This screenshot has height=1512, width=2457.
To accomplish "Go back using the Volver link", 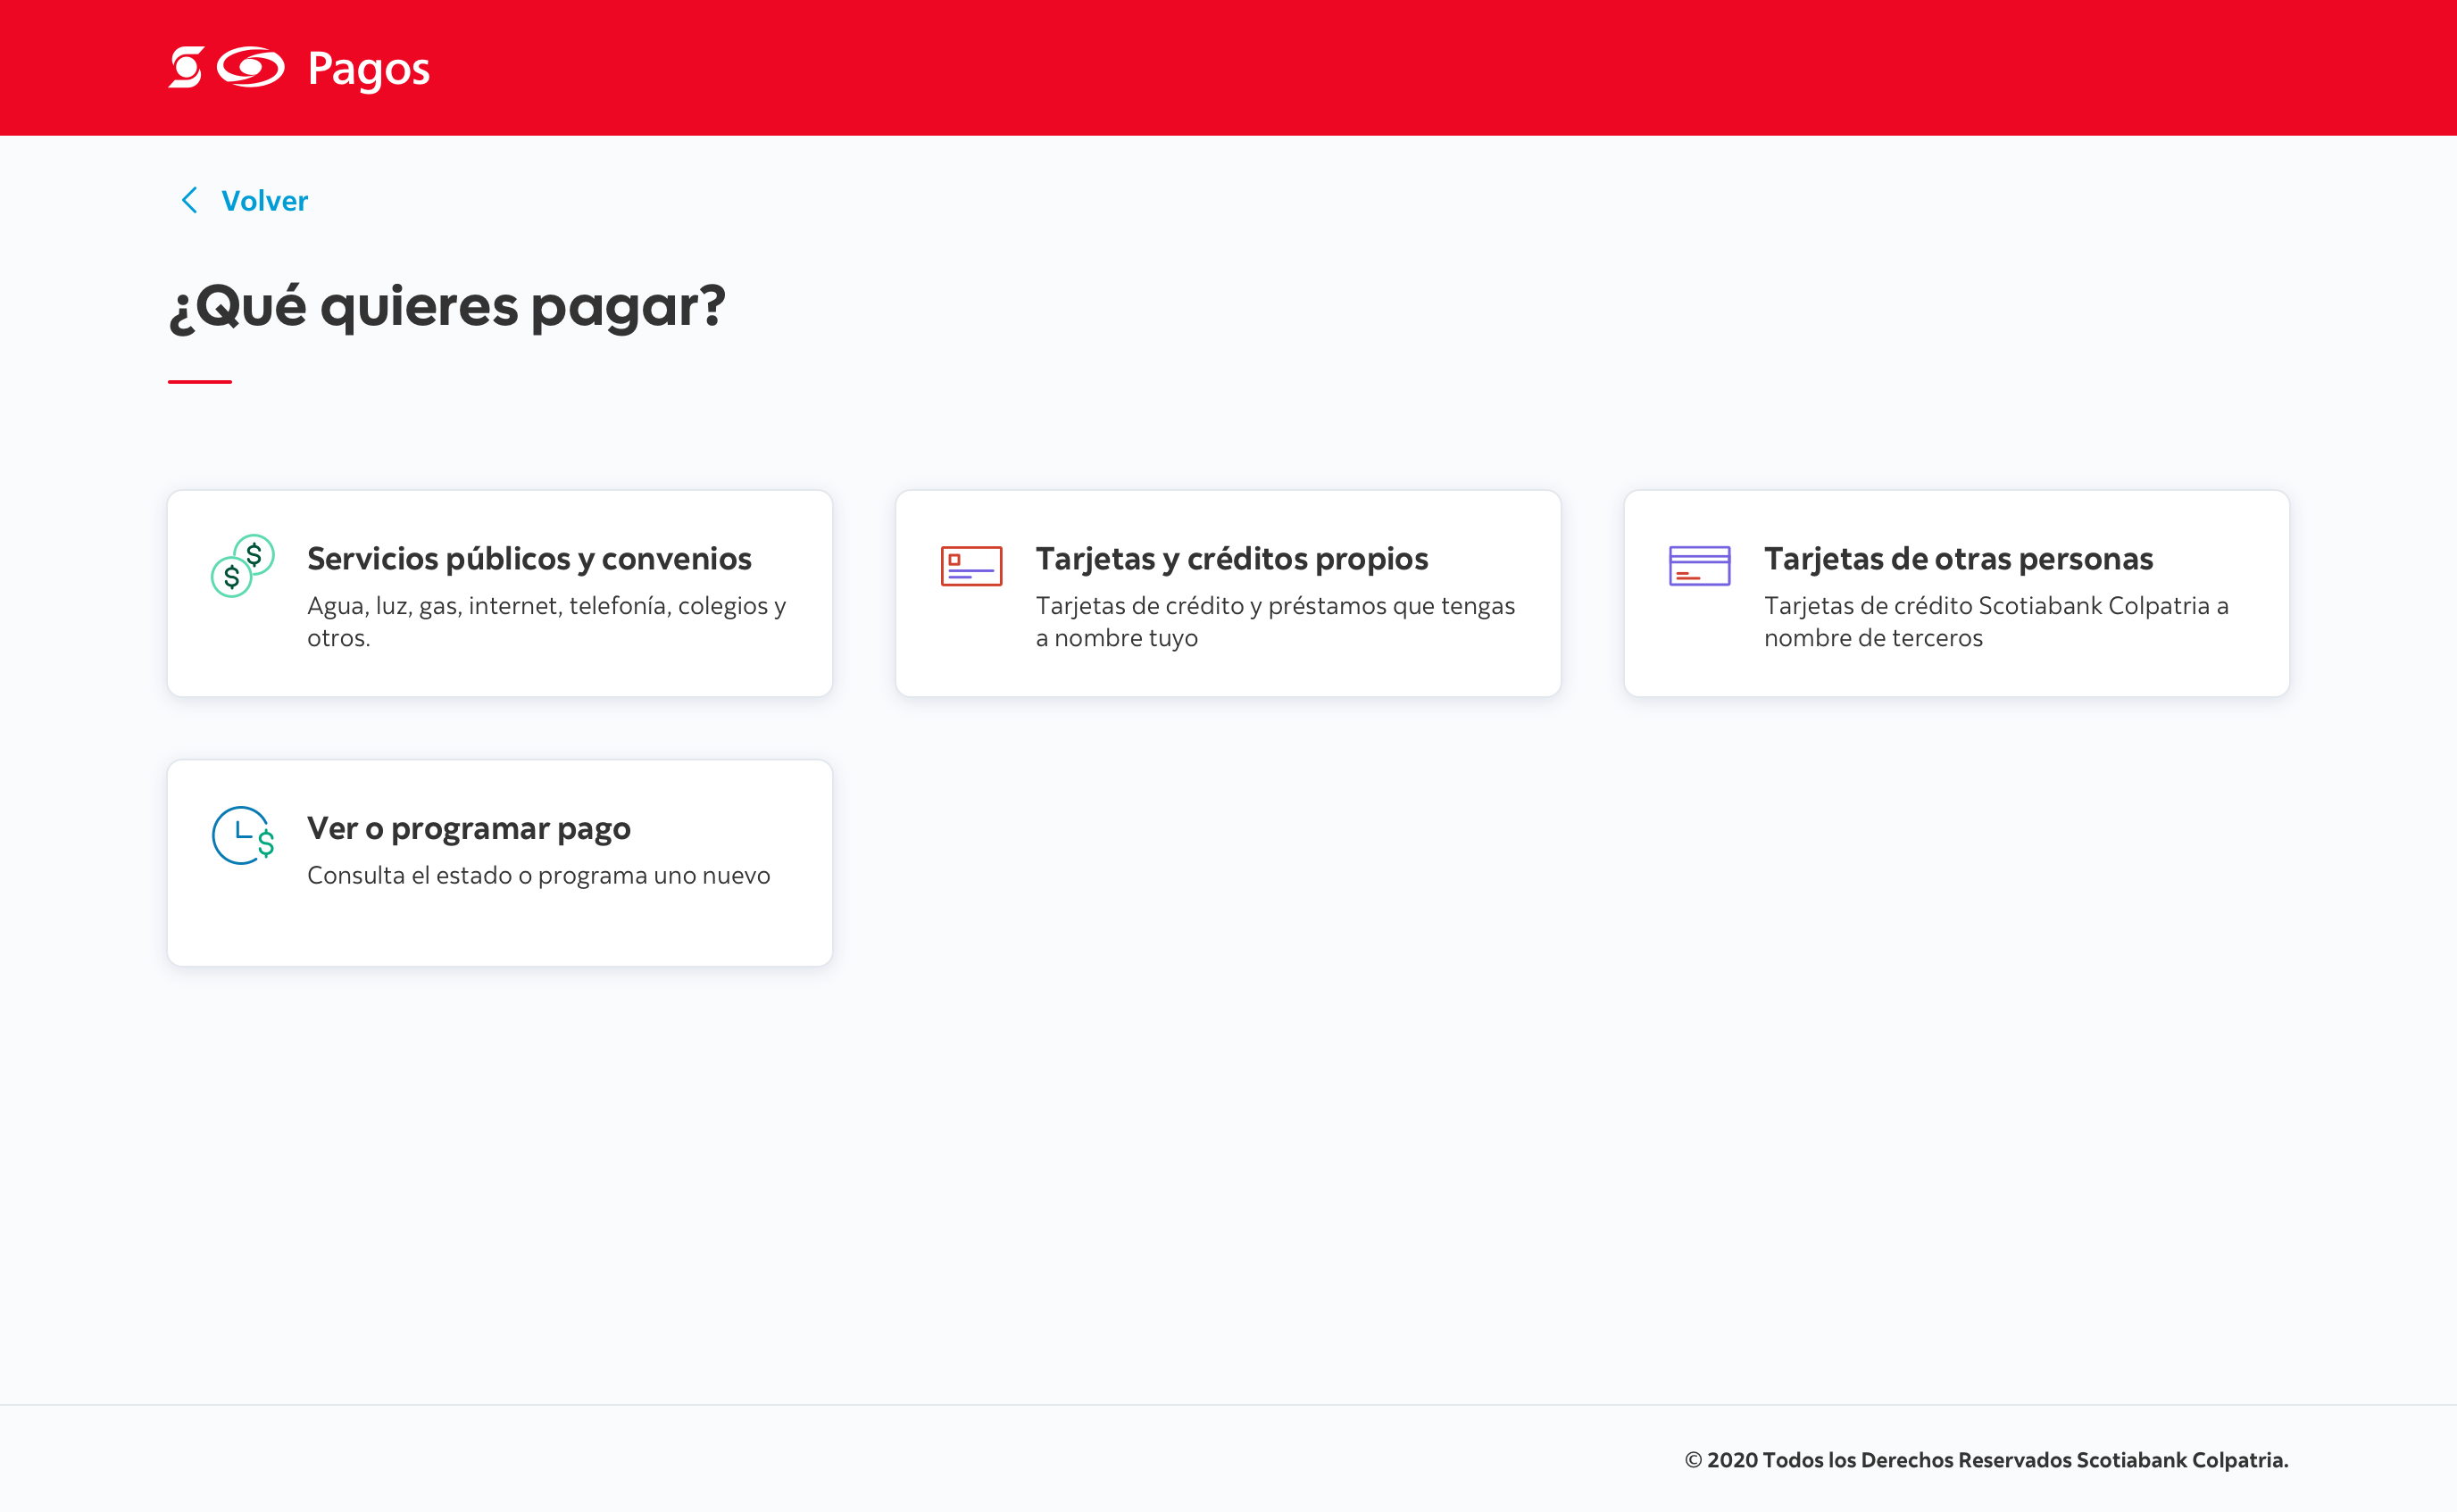I will click(264, 201).
